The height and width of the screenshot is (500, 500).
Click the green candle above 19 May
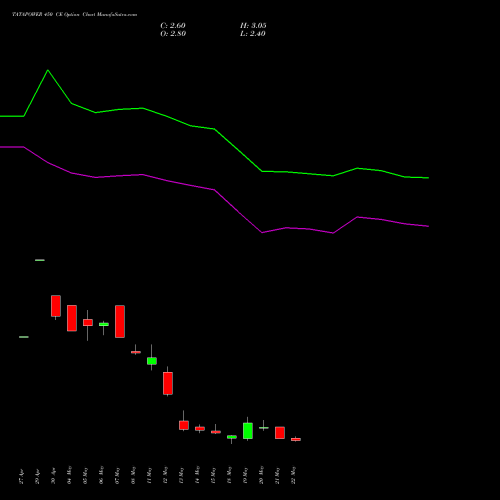(x=248, y=431)
